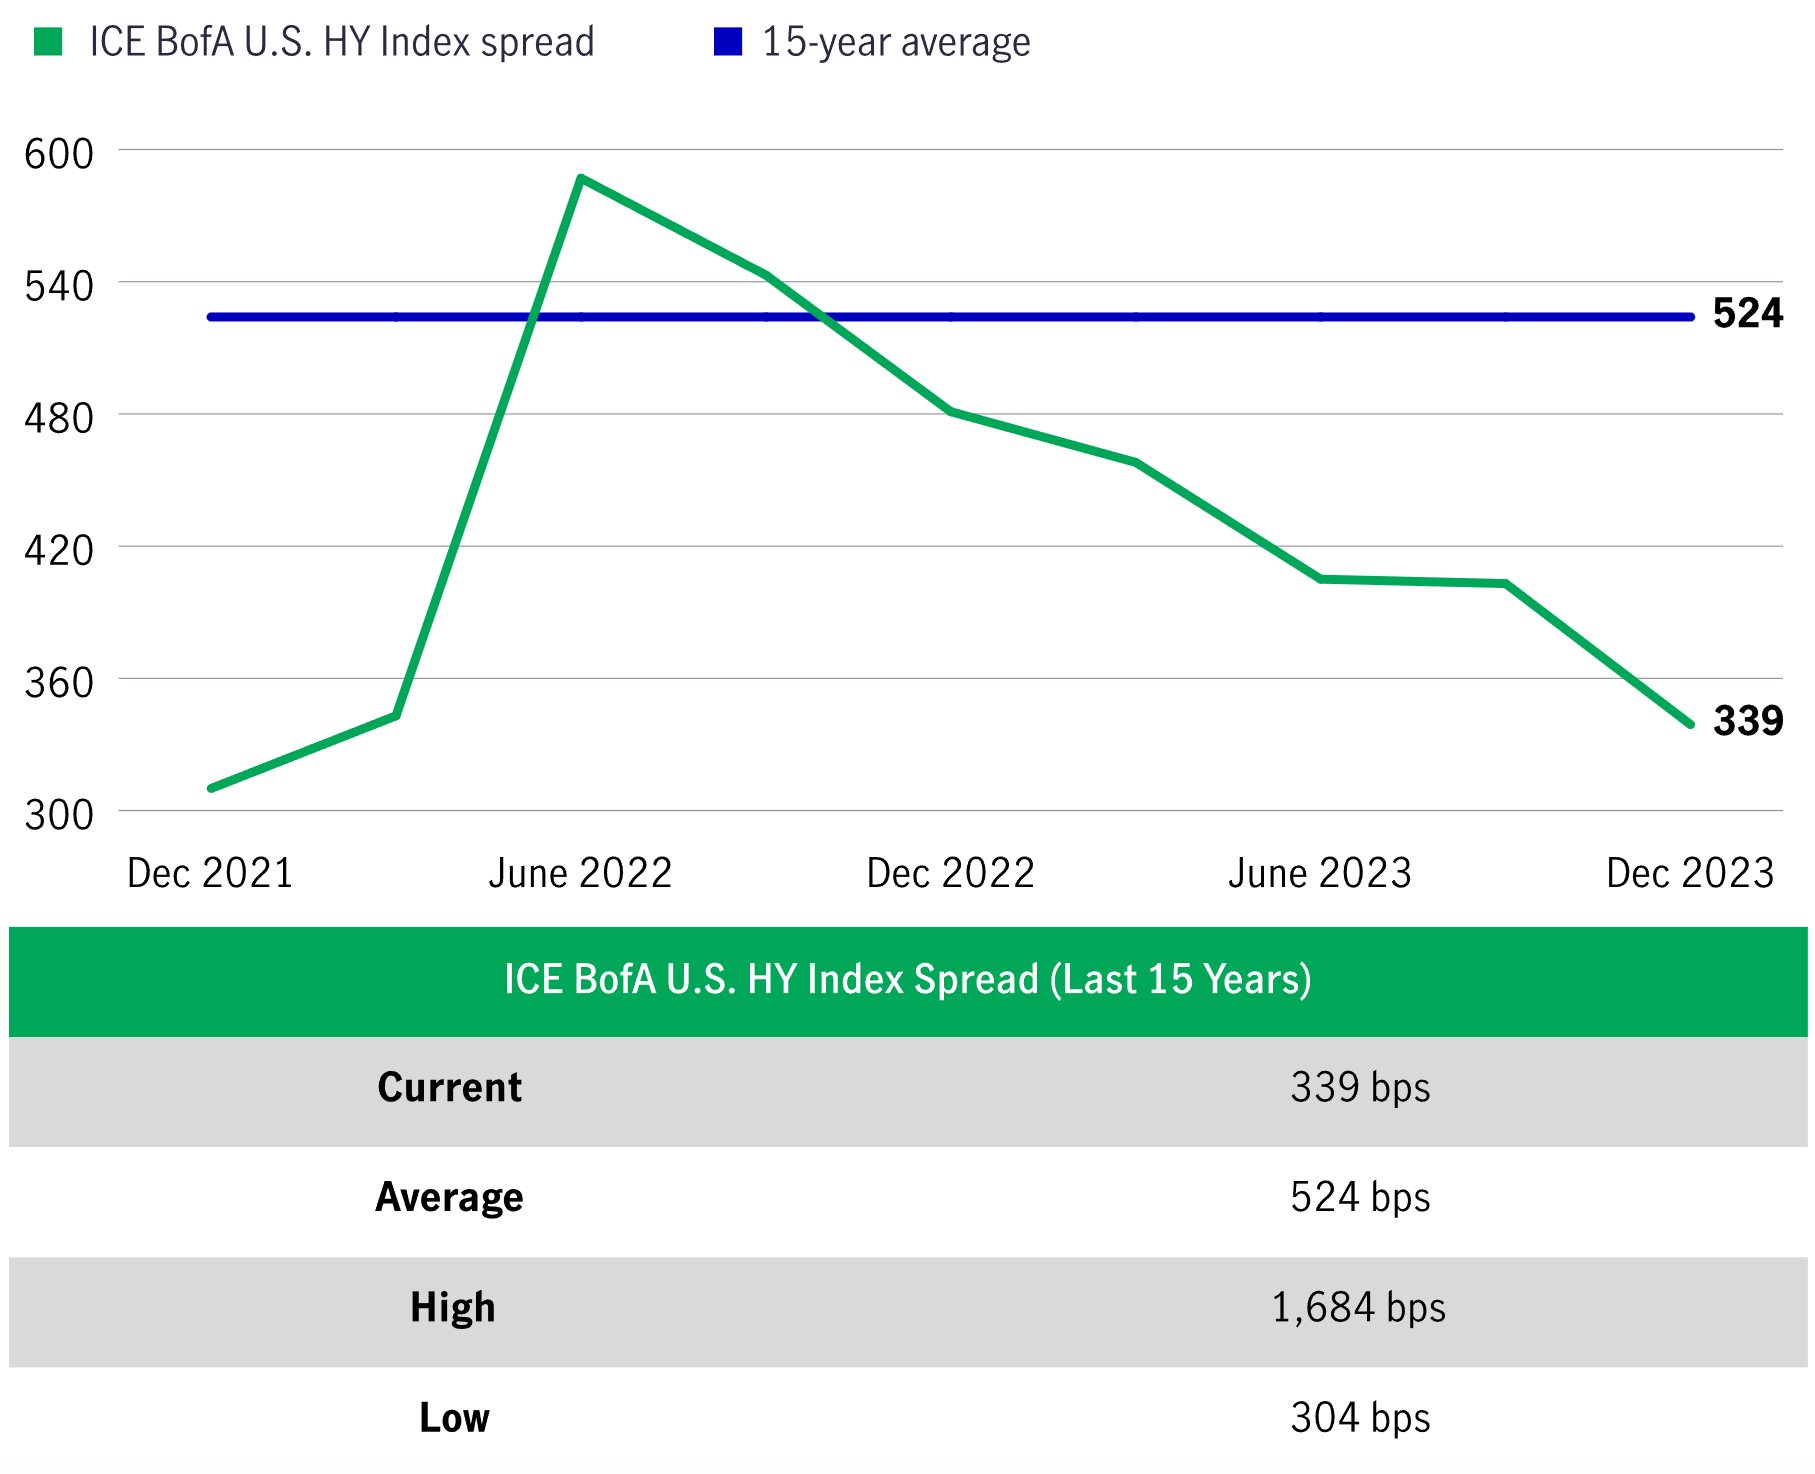The height and width of the screenshot is (1474, 1815).
Task: Click the 600 y-axis tick label
Action: (x=59, y=154)
